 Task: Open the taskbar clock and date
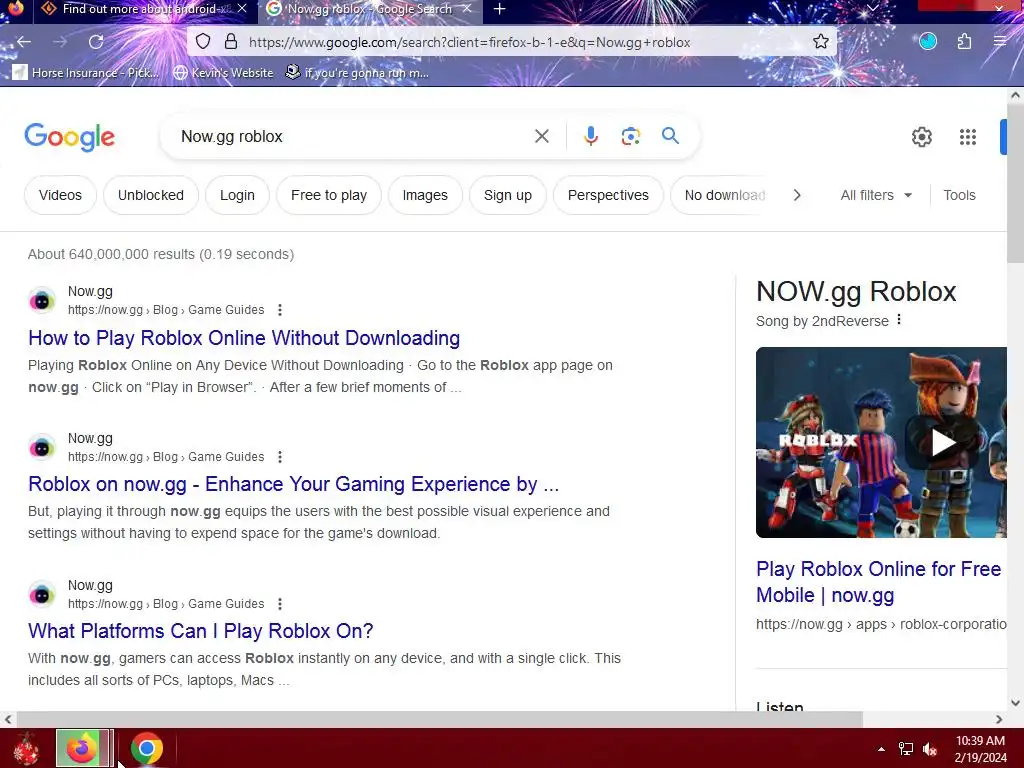click(980, 749)
